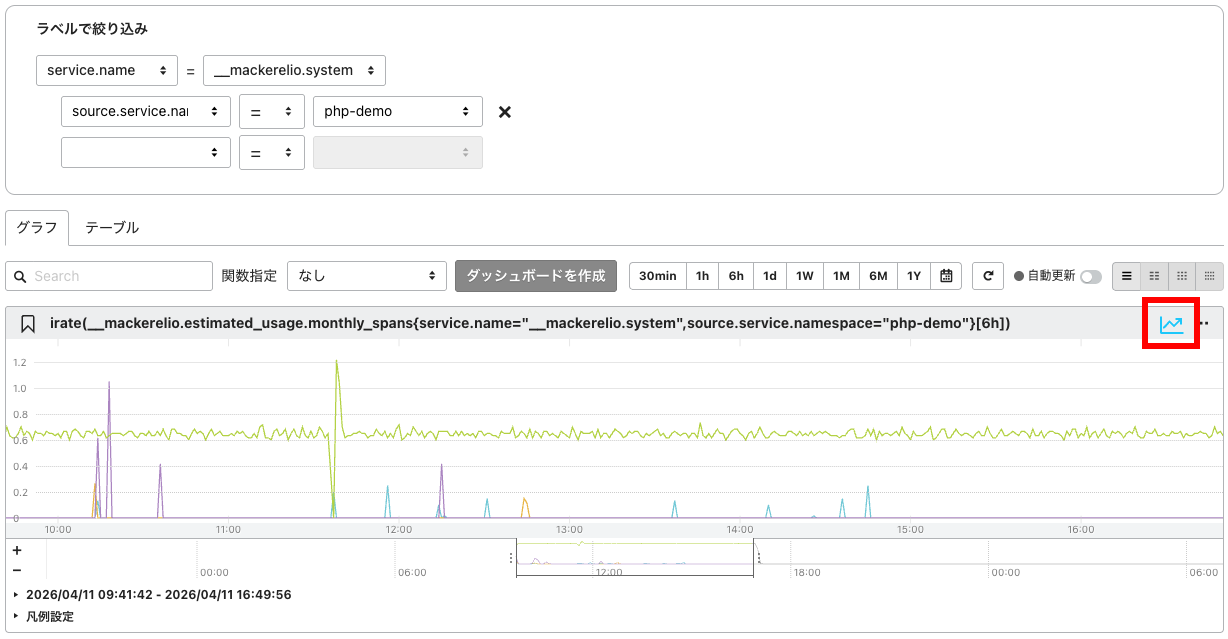Viewport: 1228px width, 639px height.
Task: Click the right handle of timeline range selector
Action: point(758,558)
